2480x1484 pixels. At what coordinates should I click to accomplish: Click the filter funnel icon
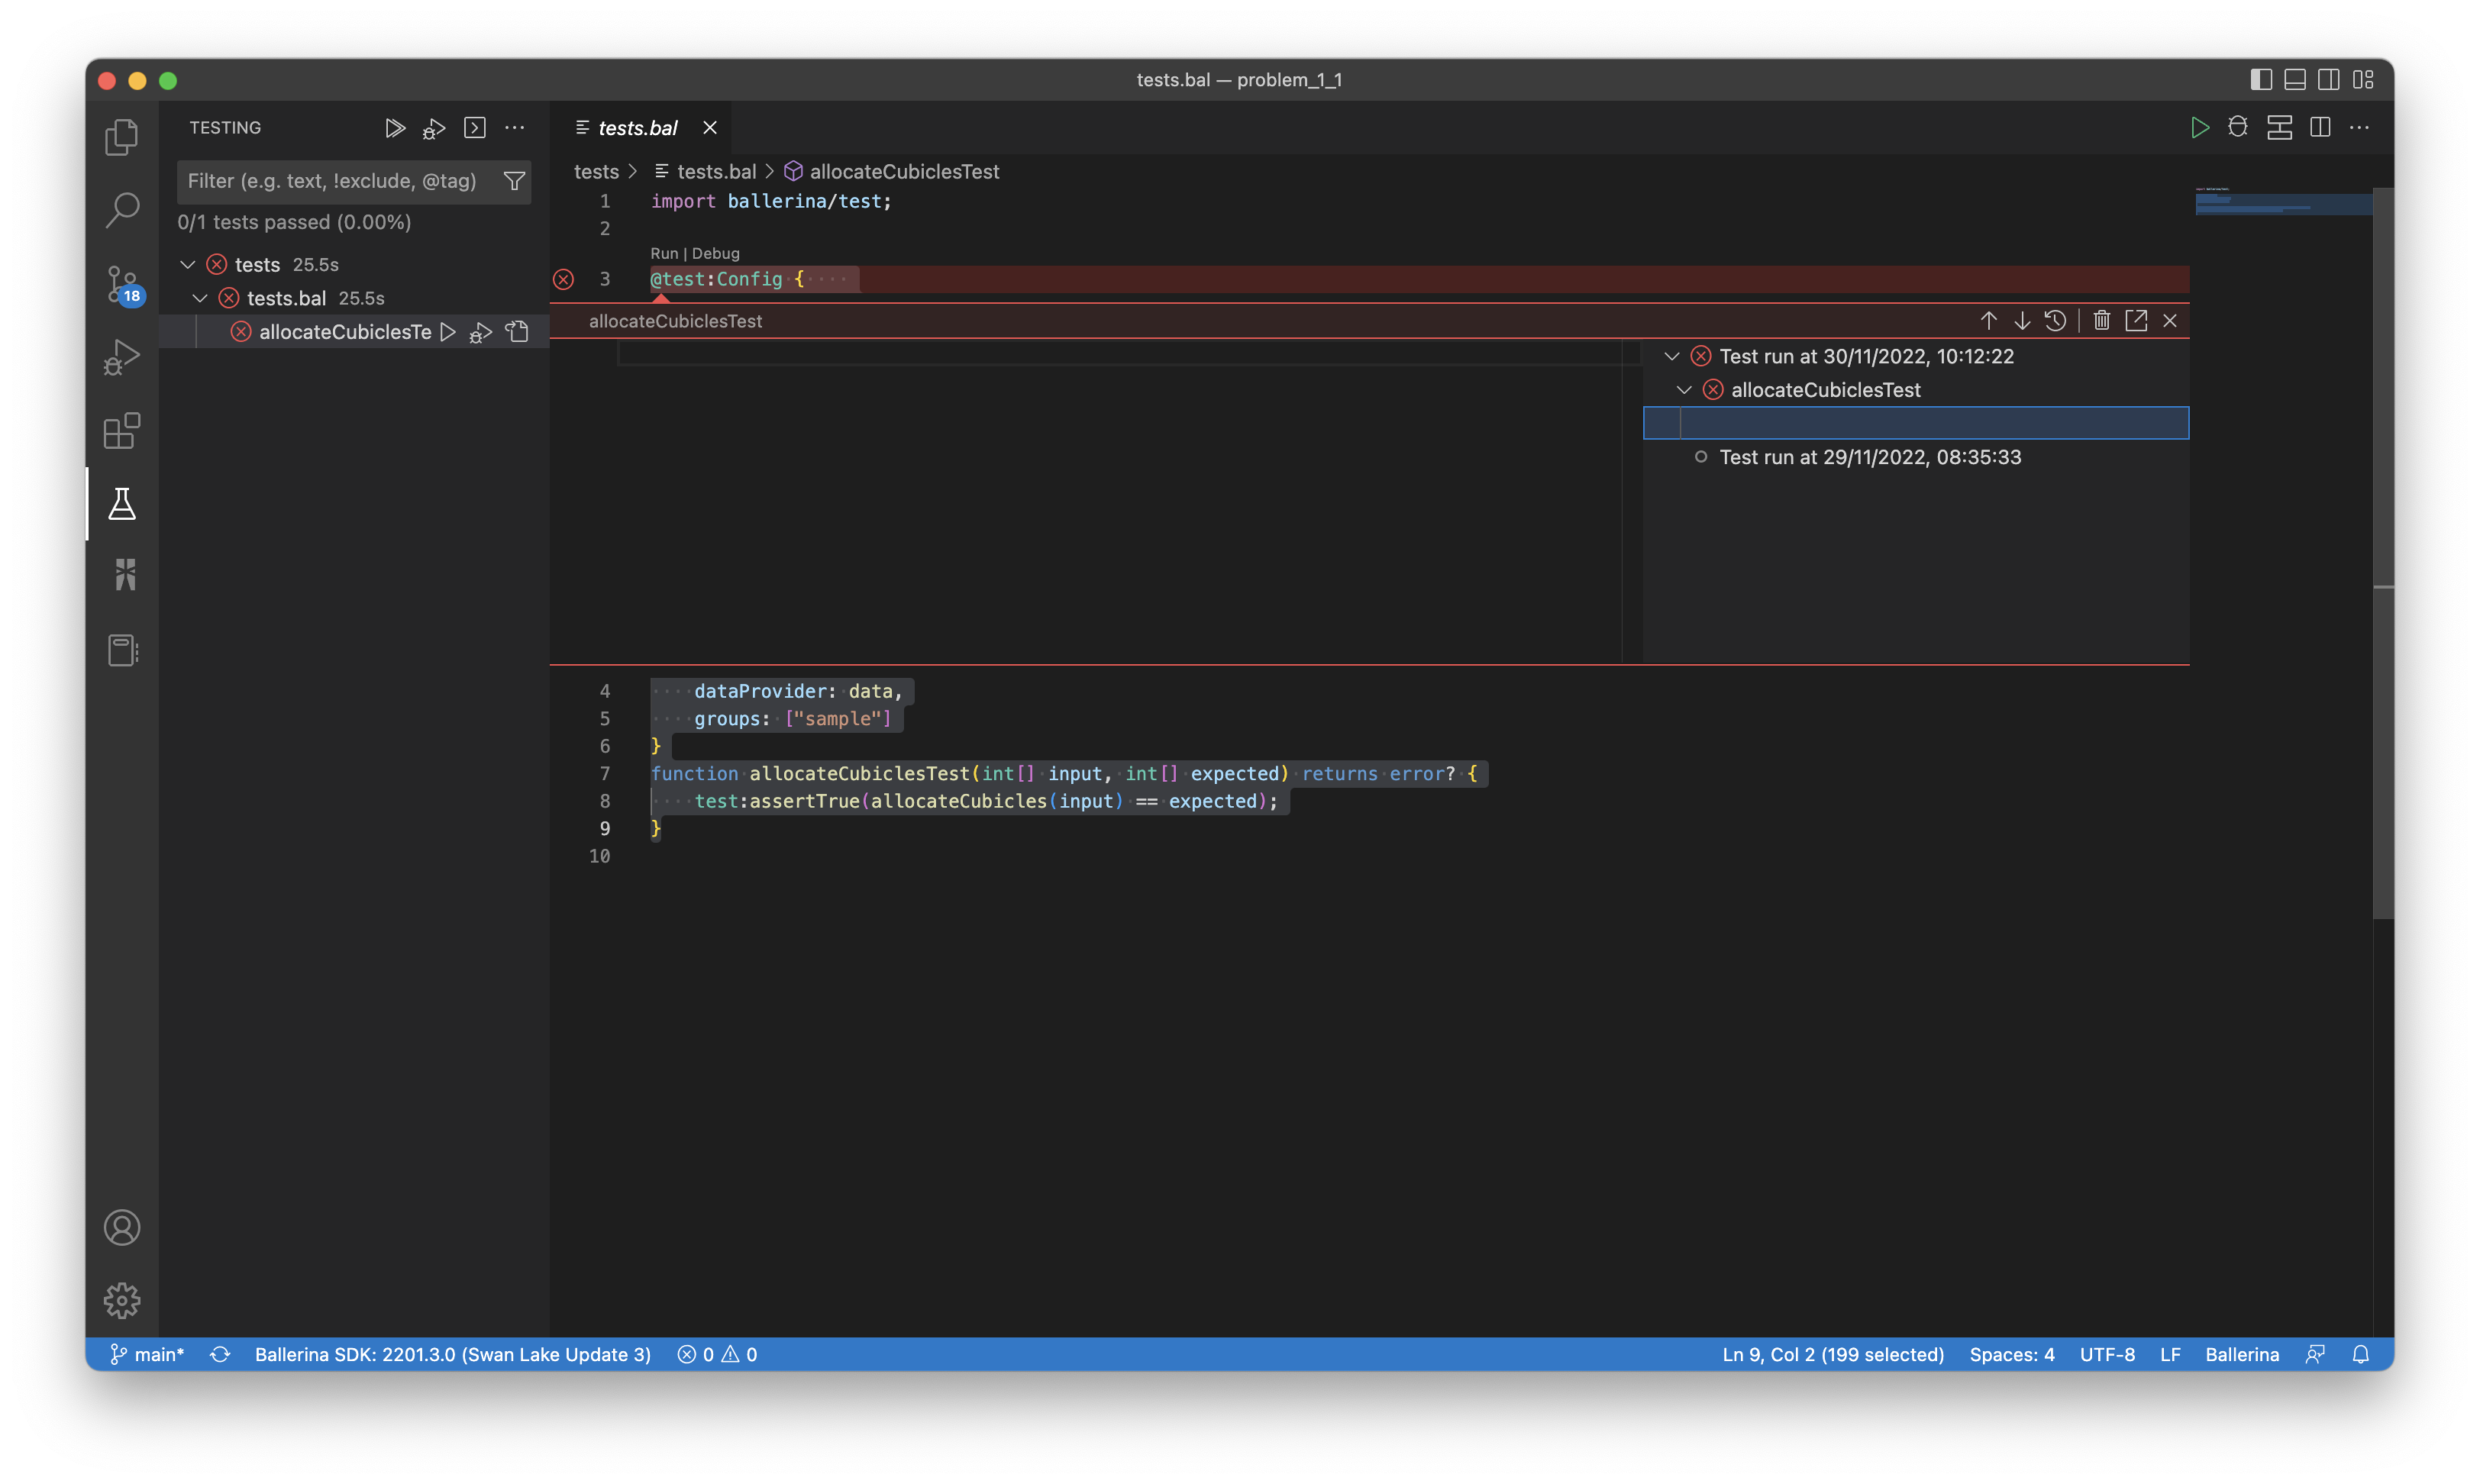[514, 181]
